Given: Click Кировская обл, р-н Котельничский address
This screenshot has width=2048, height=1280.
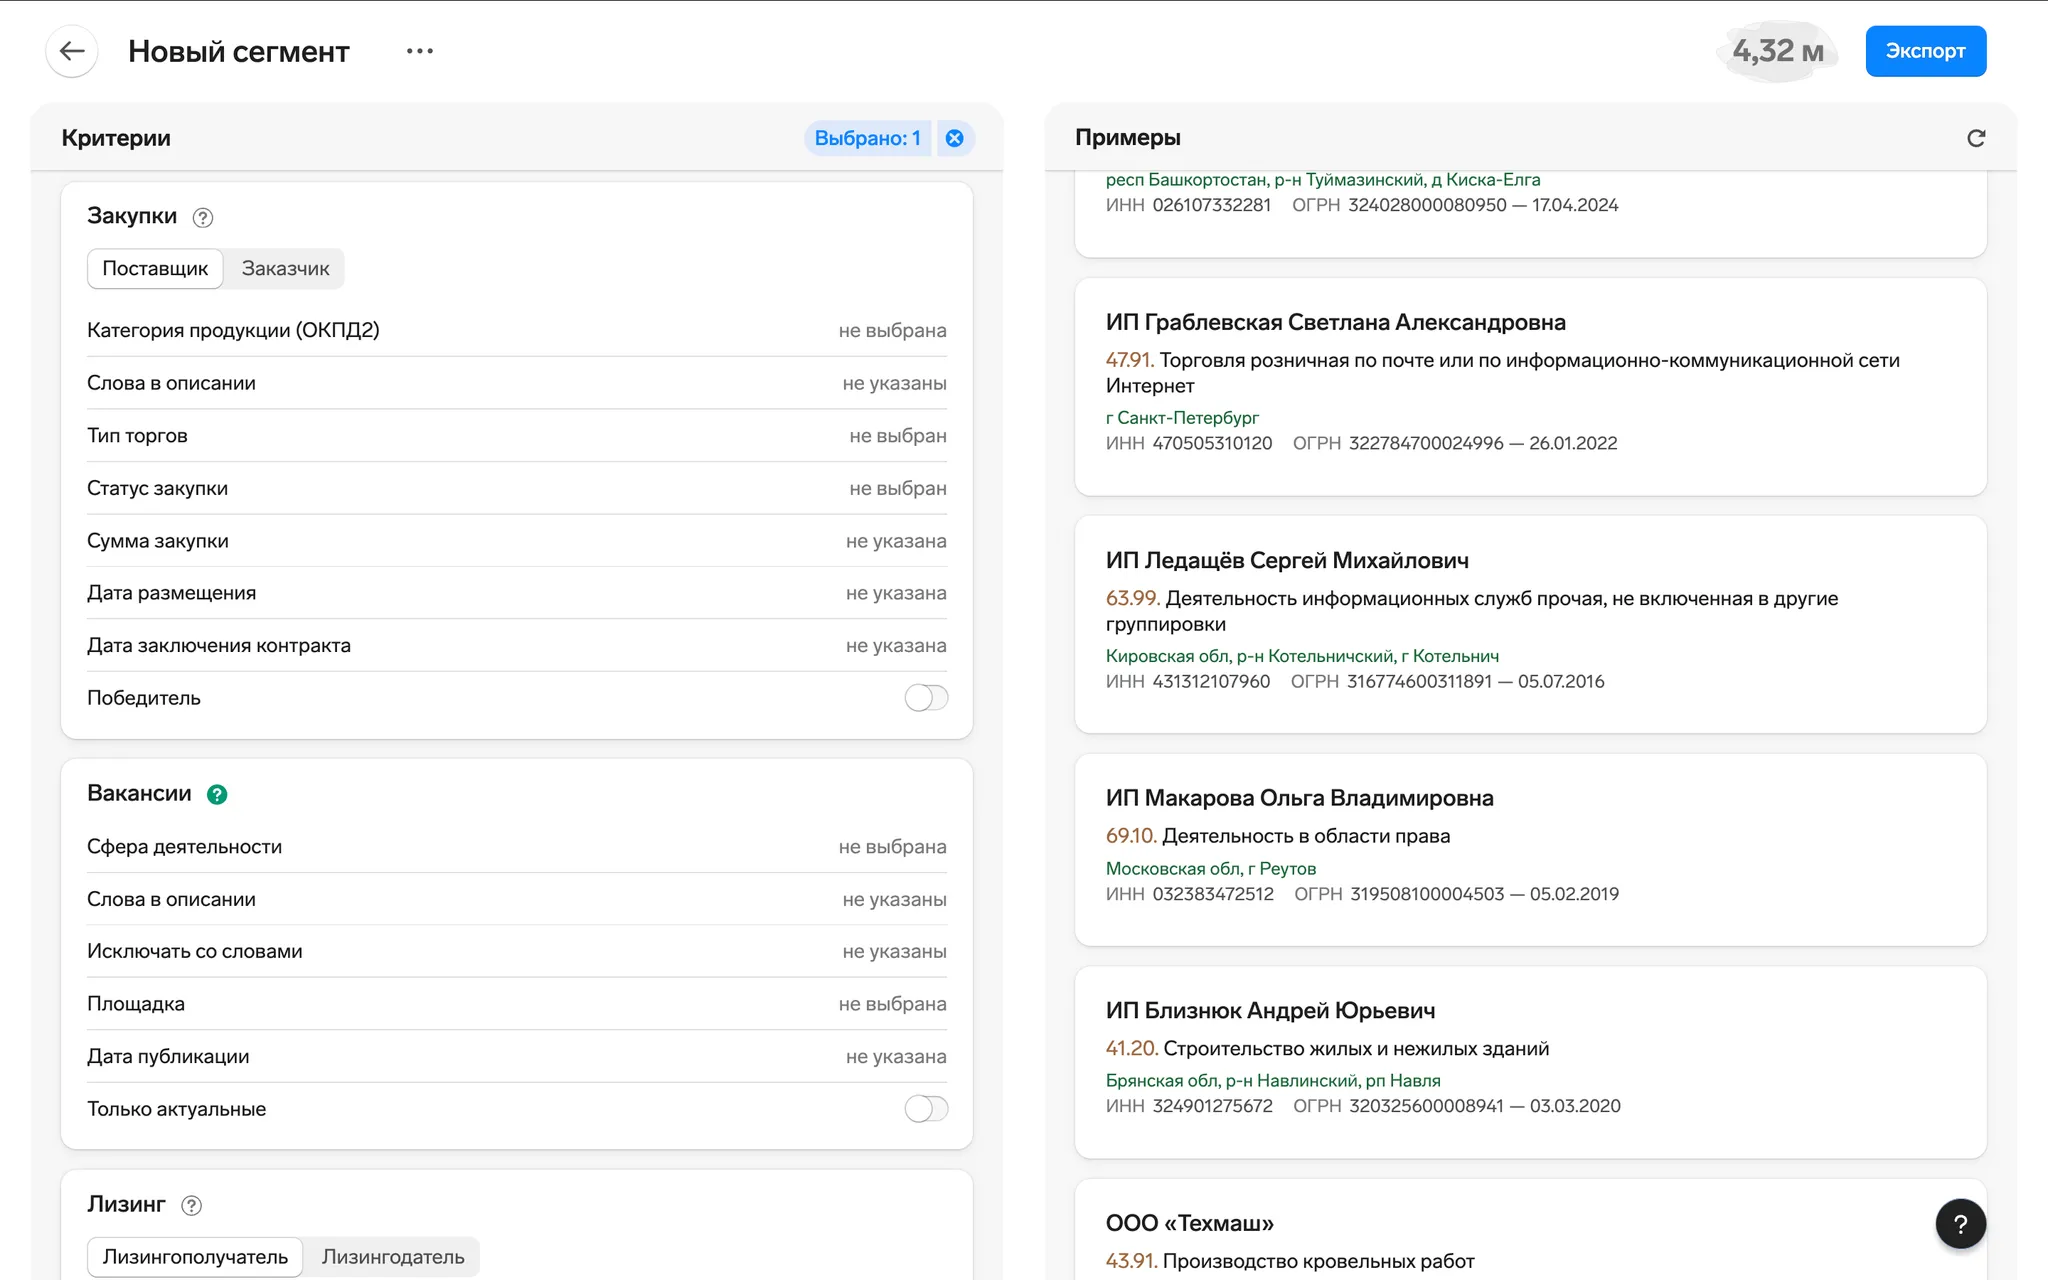Looking at the screenshot, I should [1302, 656].
